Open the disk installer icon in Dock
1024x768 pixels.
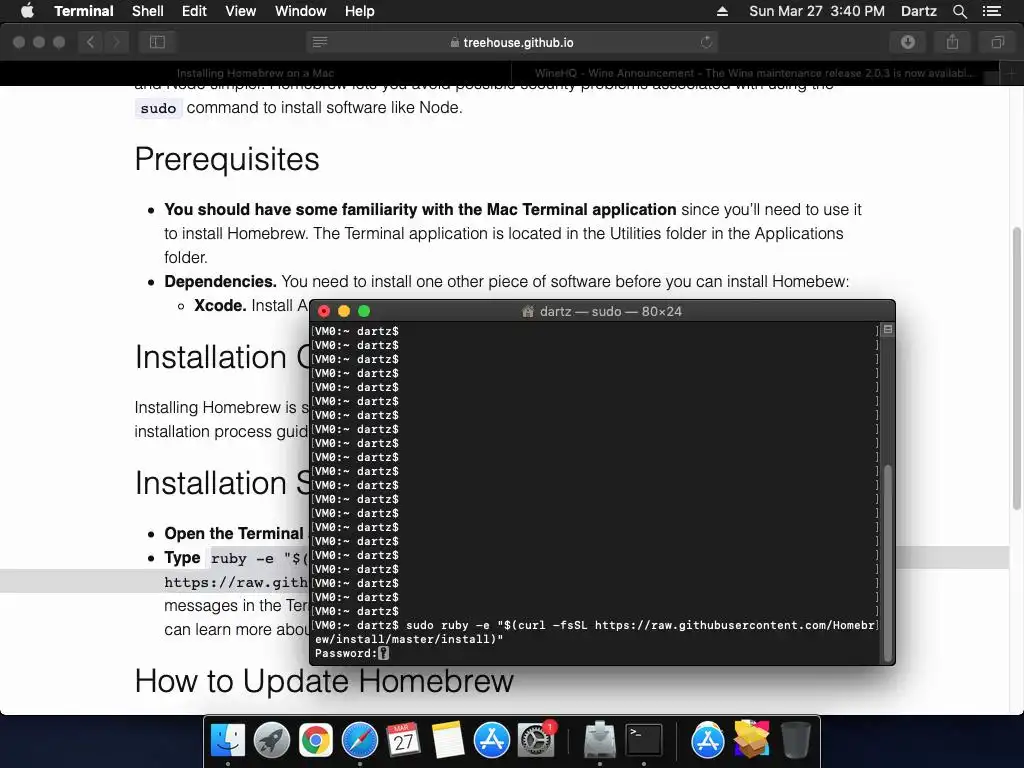tap(599, 741)
